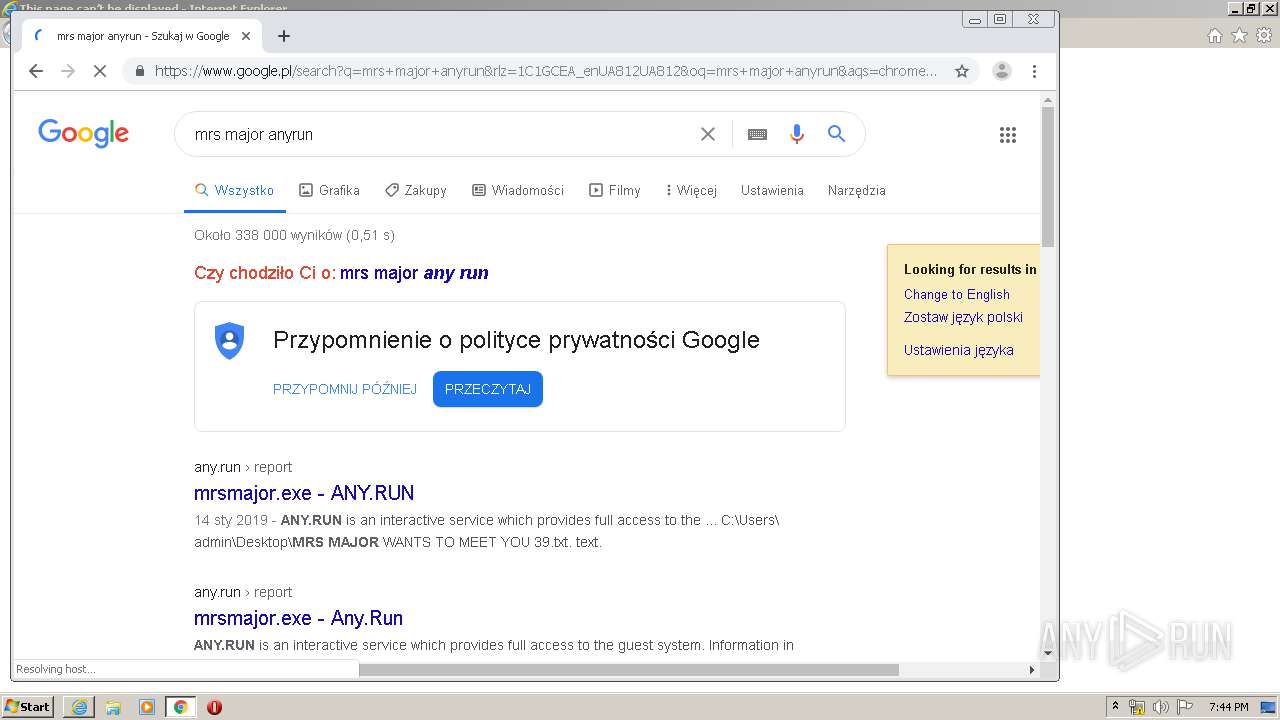Open Windows Explorer folder in taskbar
This screenshot has width=1280, height=720.
(x=113, y=707)
